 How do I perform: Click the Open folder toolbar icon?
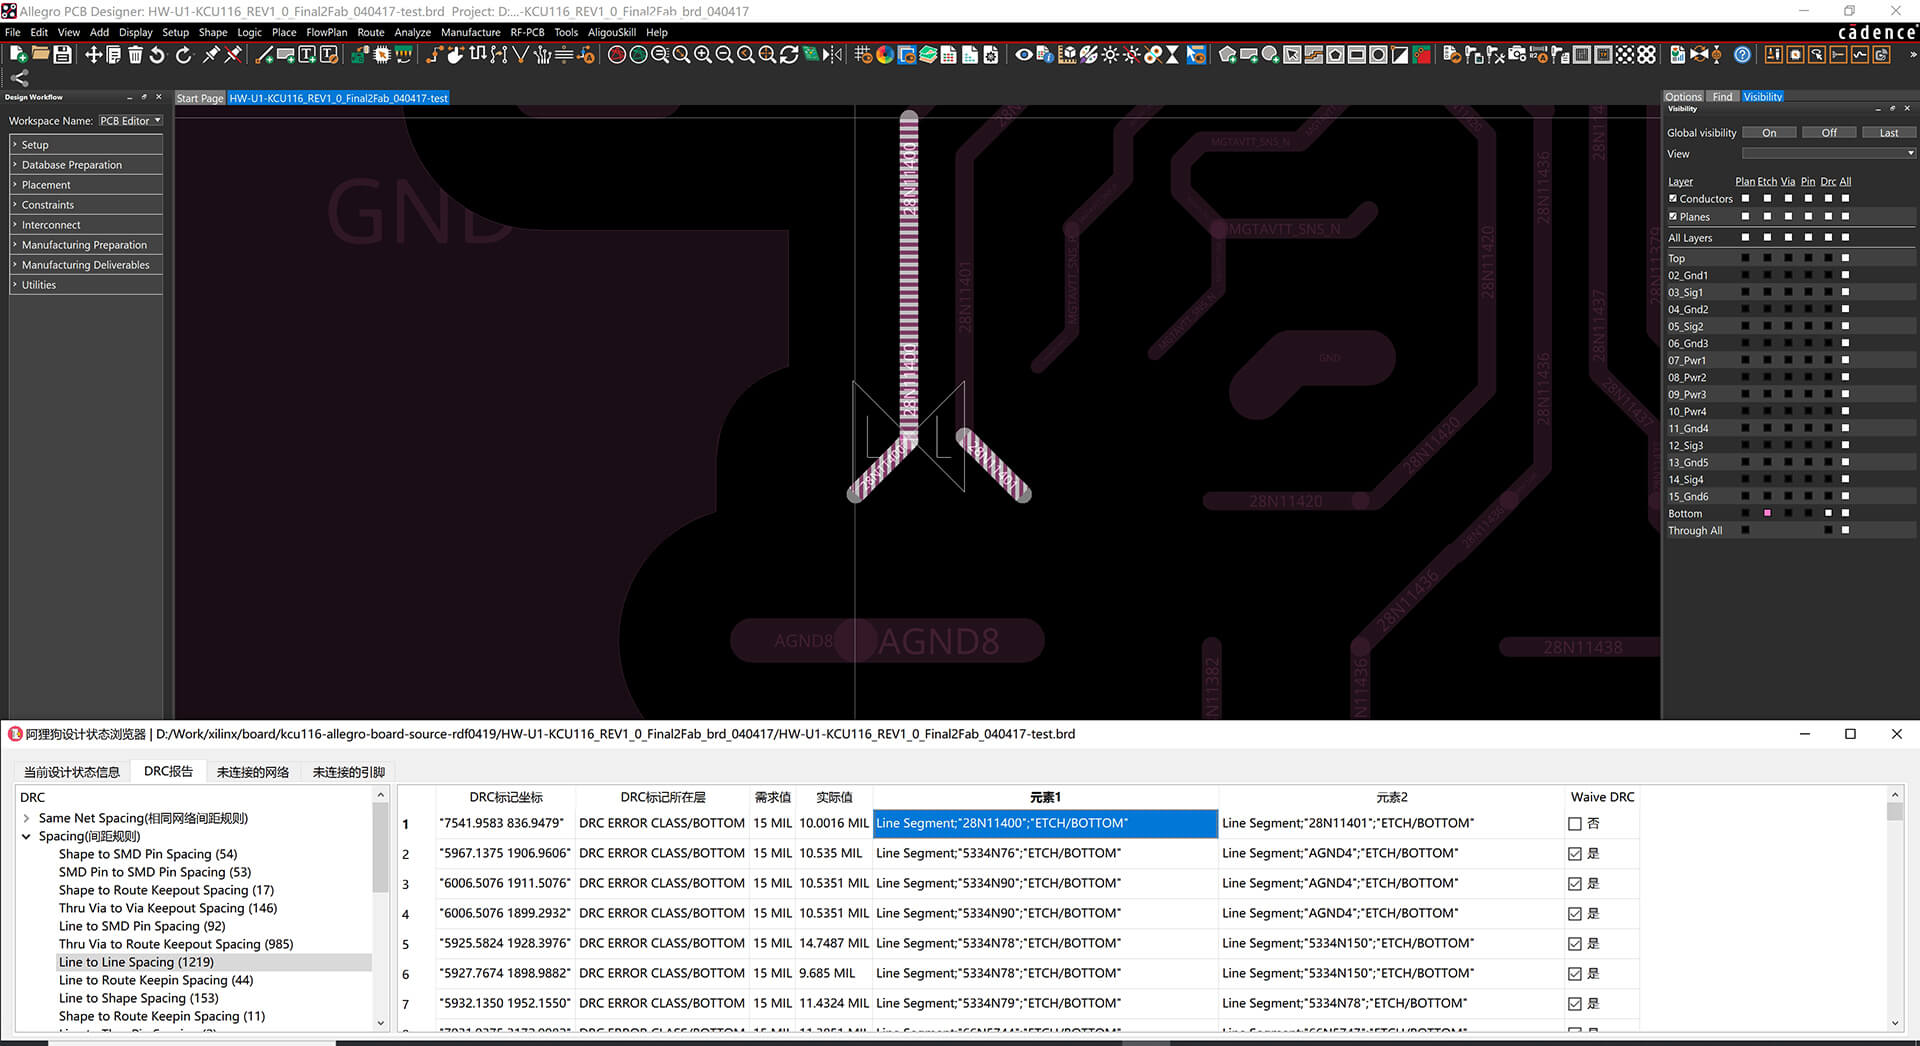(x=40, y=54)
